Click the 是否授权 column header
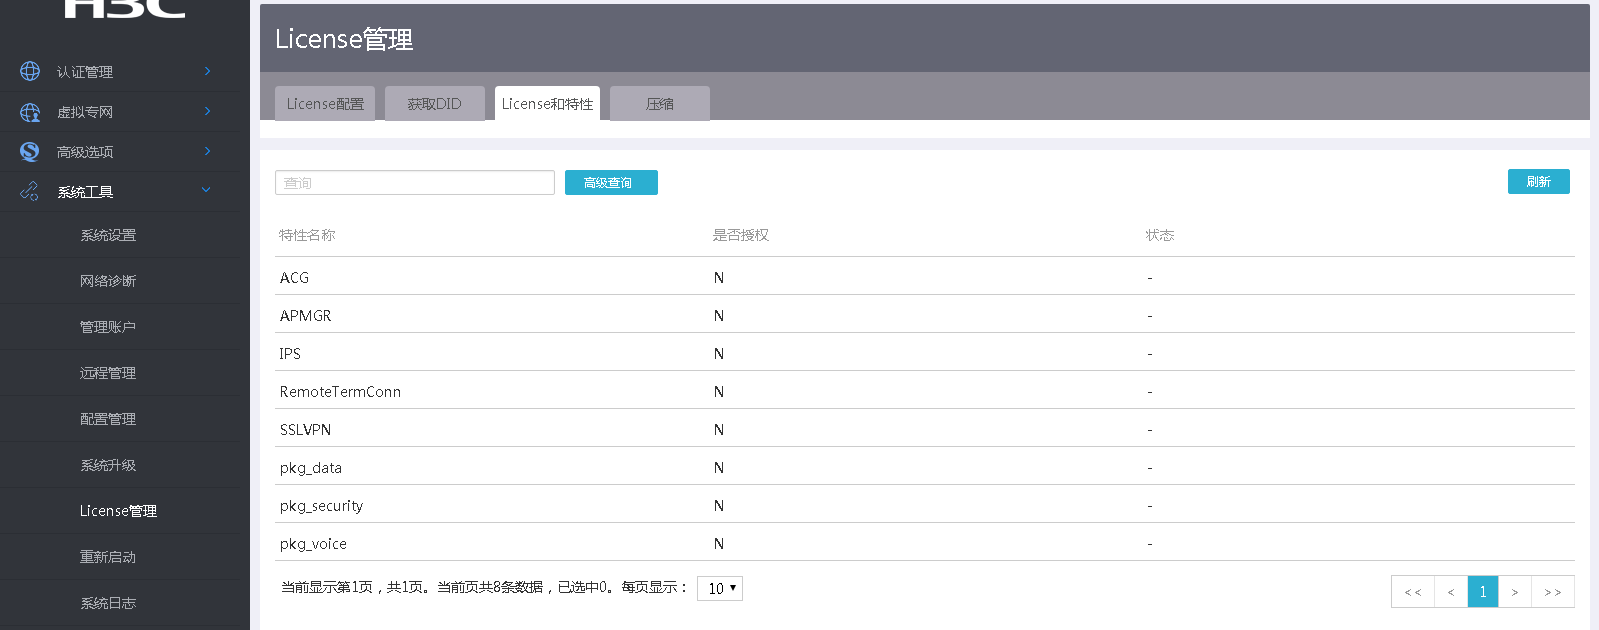Image resolution: width=1599 pixels, height=630 pixels. (x=741, y=235)
